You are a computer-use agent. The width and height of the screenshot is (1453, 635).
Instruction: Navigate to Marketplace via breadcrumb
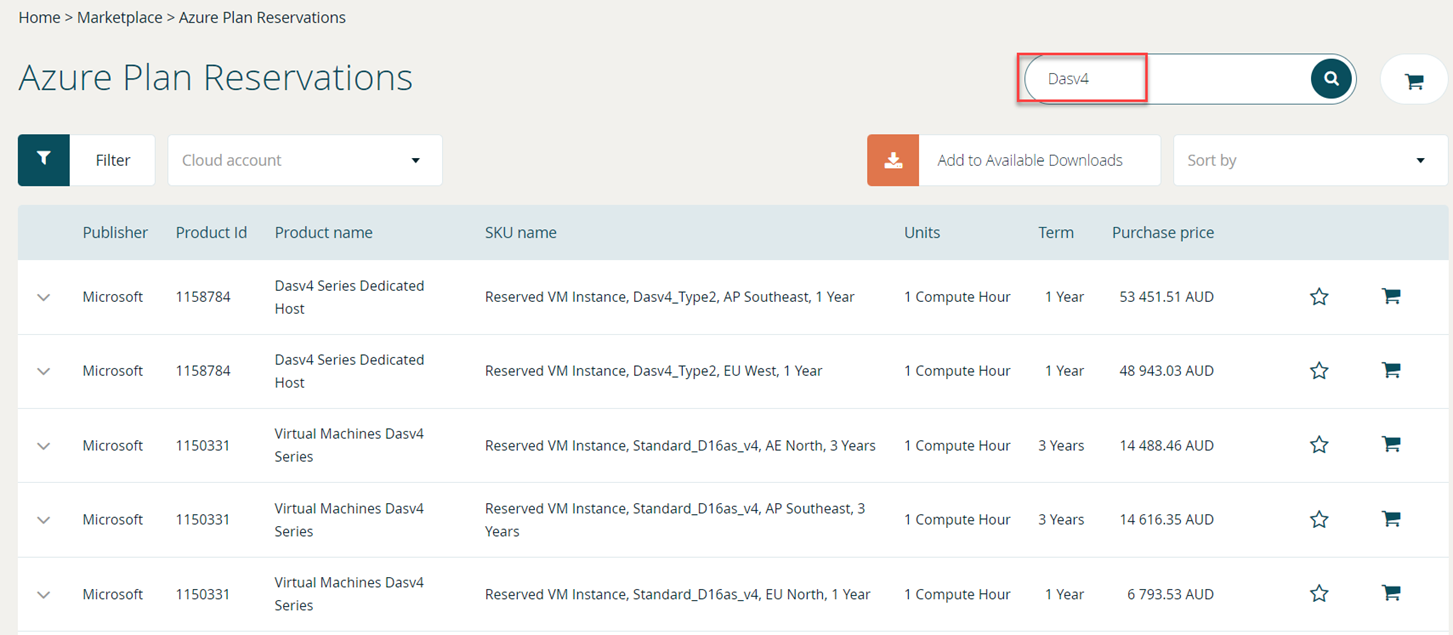[119, 17]
